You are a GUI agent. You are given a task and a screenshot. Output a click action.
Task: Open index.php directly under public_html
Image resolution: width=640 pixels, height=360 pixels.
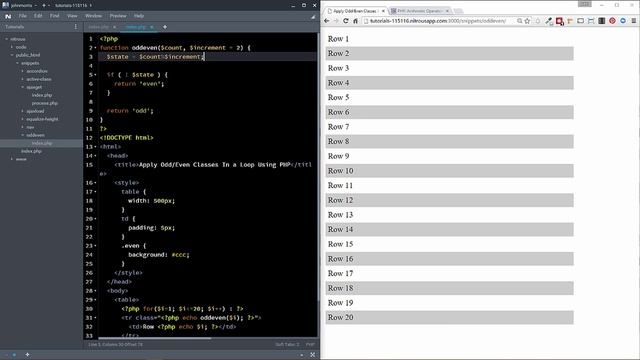pyautogui.click(x=31, y=151)
